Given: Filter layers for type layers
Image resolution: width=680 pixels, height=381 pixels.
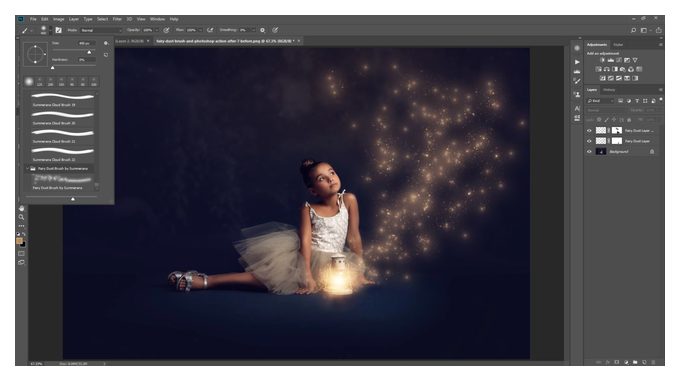Looking at the screenshot, I should point(637,101).
